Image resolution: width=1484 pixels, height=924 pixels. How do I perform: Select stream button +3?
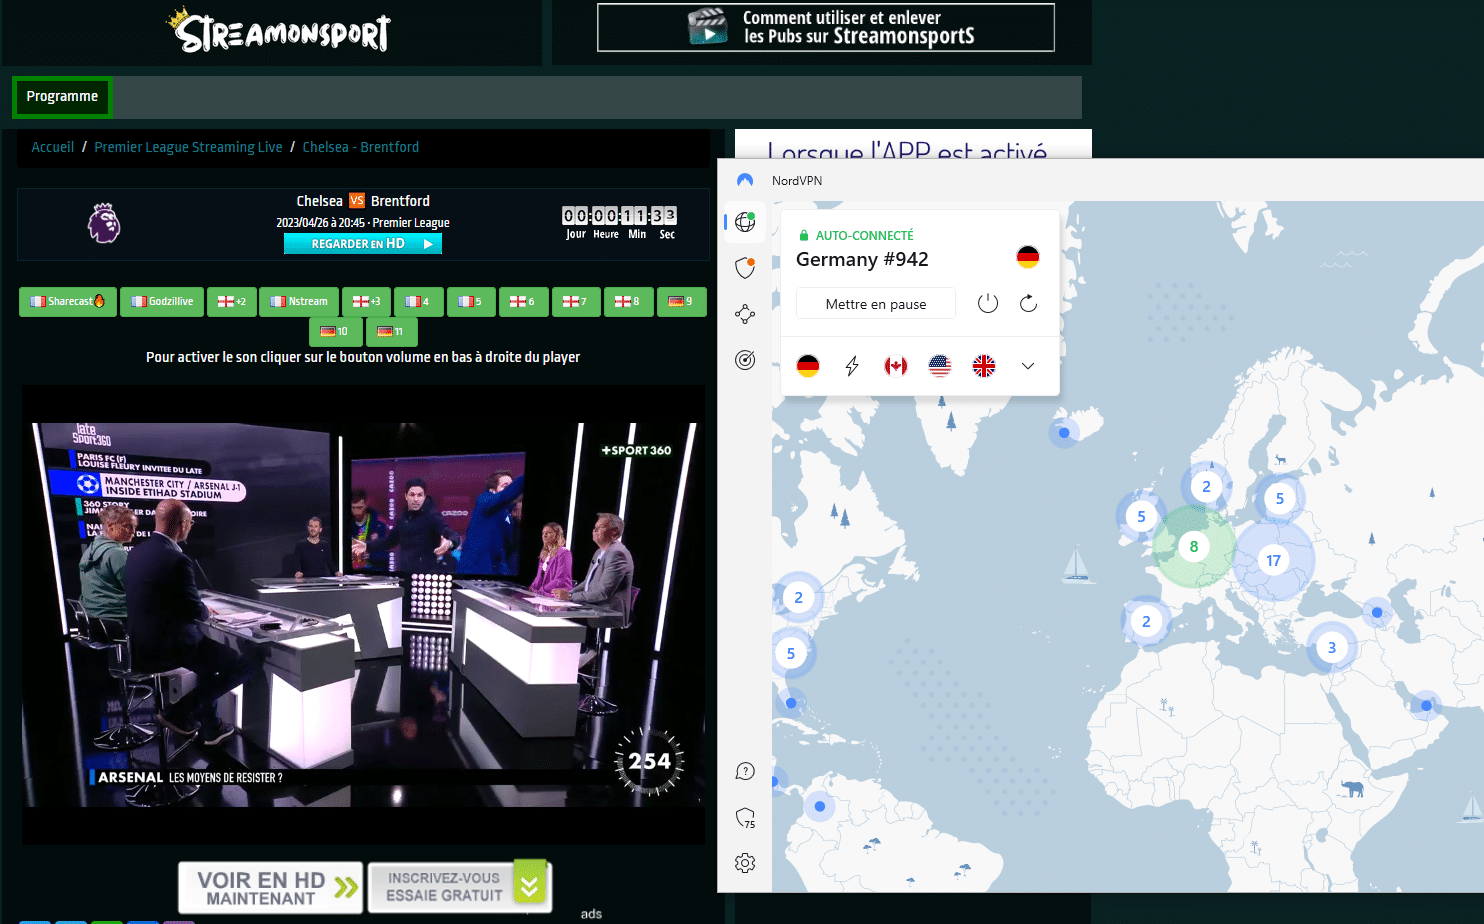pyautogui.click(x=366, y=301)
